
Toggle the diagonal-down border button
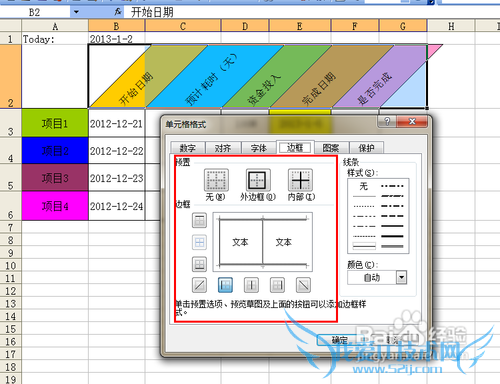303,285
